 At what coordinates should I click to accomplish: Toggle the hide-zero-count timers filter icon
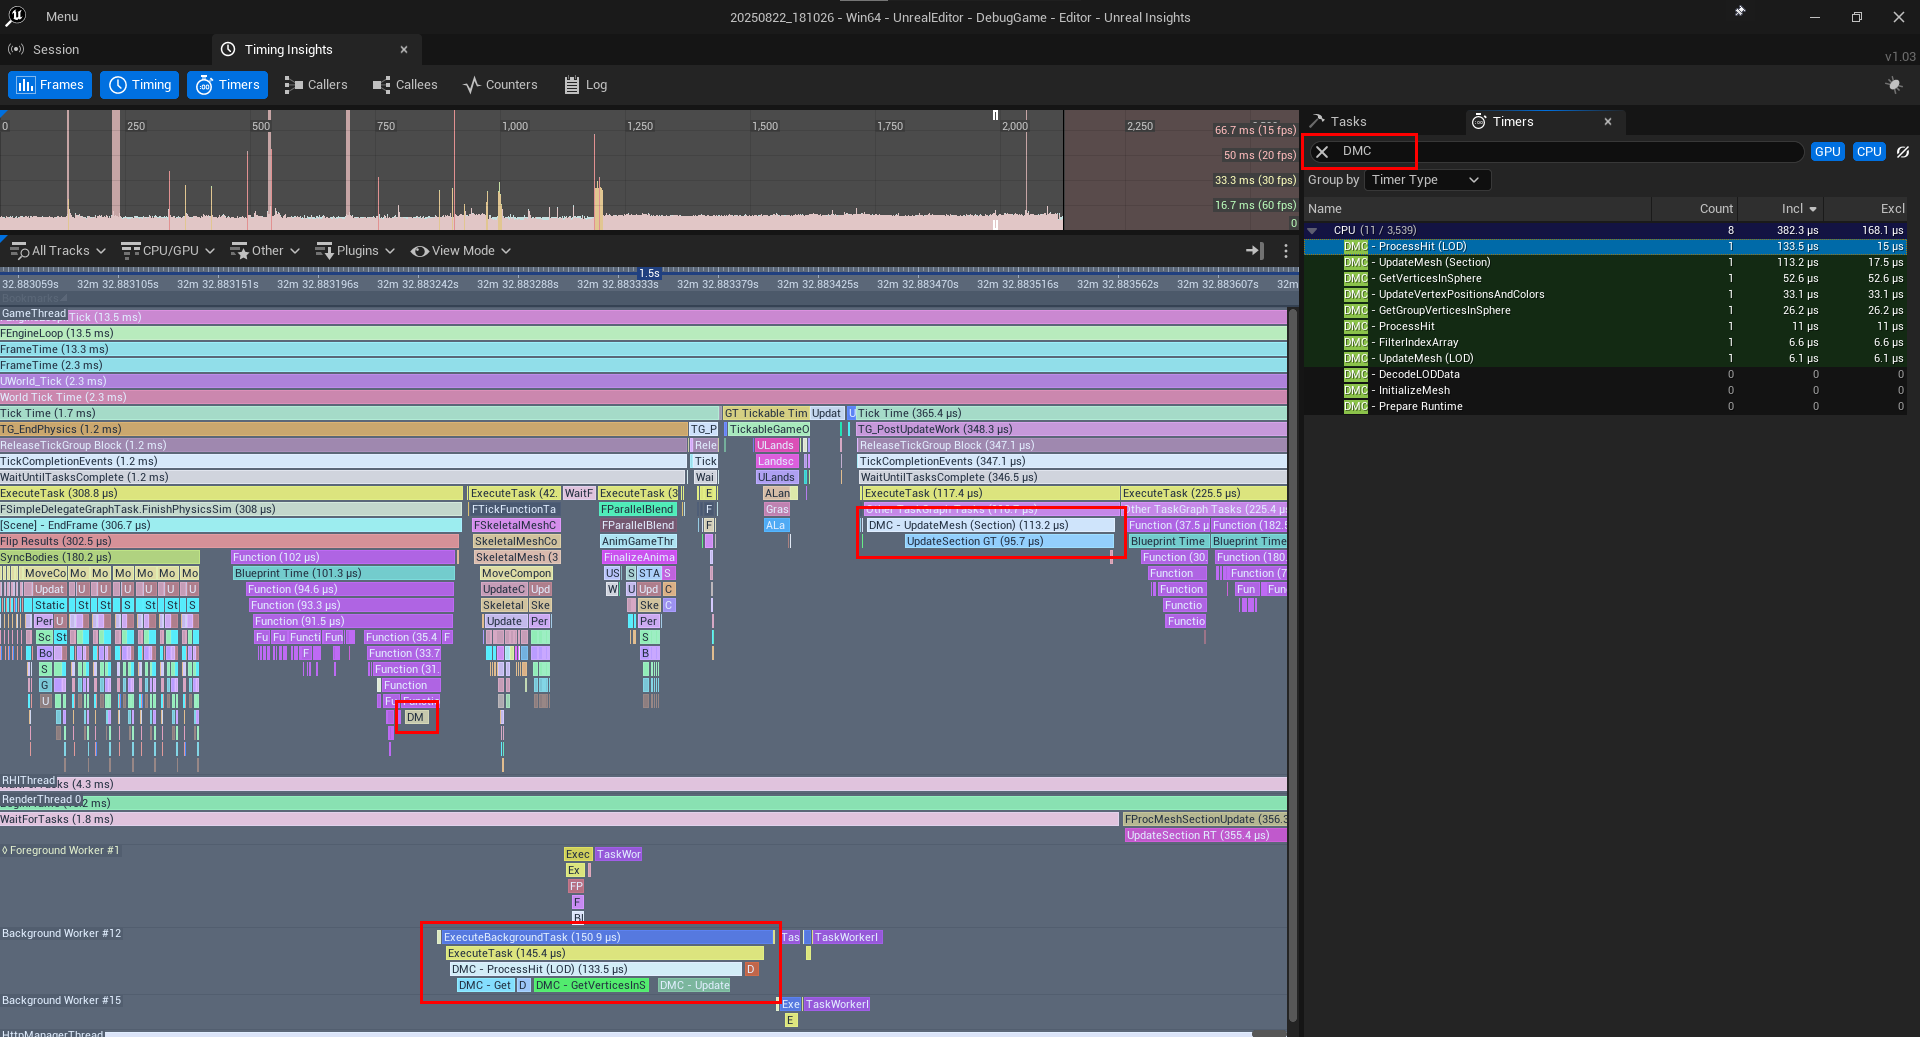click(x=1903, y=152)
